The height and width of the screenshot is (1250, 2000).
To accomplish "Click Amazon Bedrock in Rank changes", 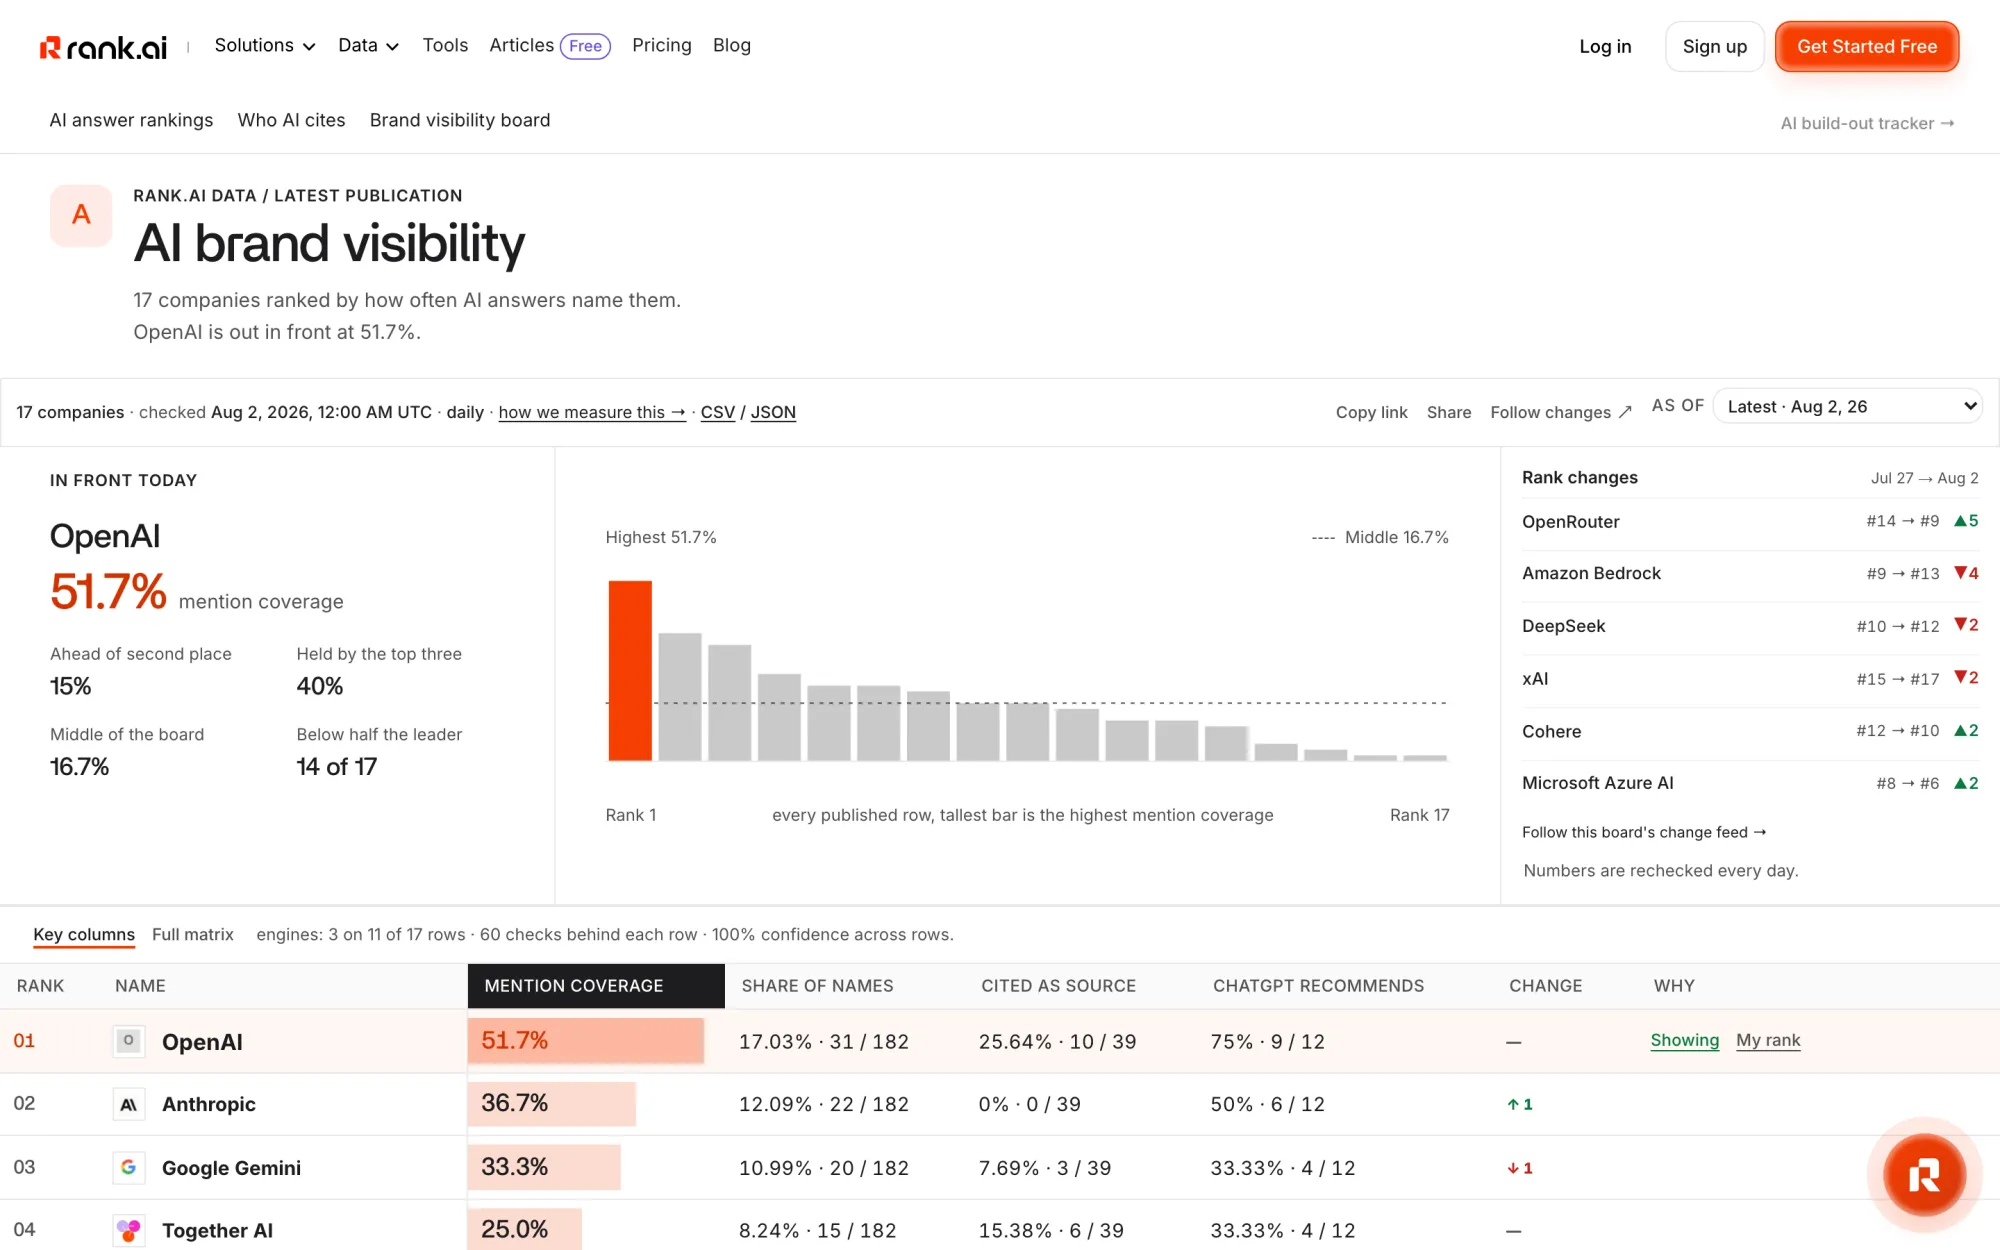I will click(x=1591, y=573).
